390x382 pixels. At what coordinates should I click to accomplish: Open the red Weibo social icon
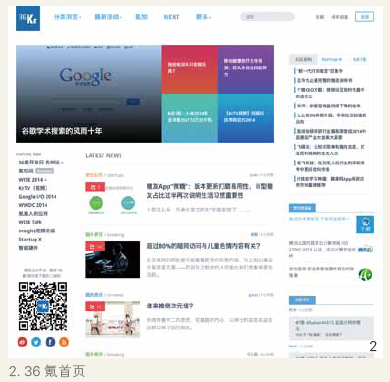[x=22, y=342]
